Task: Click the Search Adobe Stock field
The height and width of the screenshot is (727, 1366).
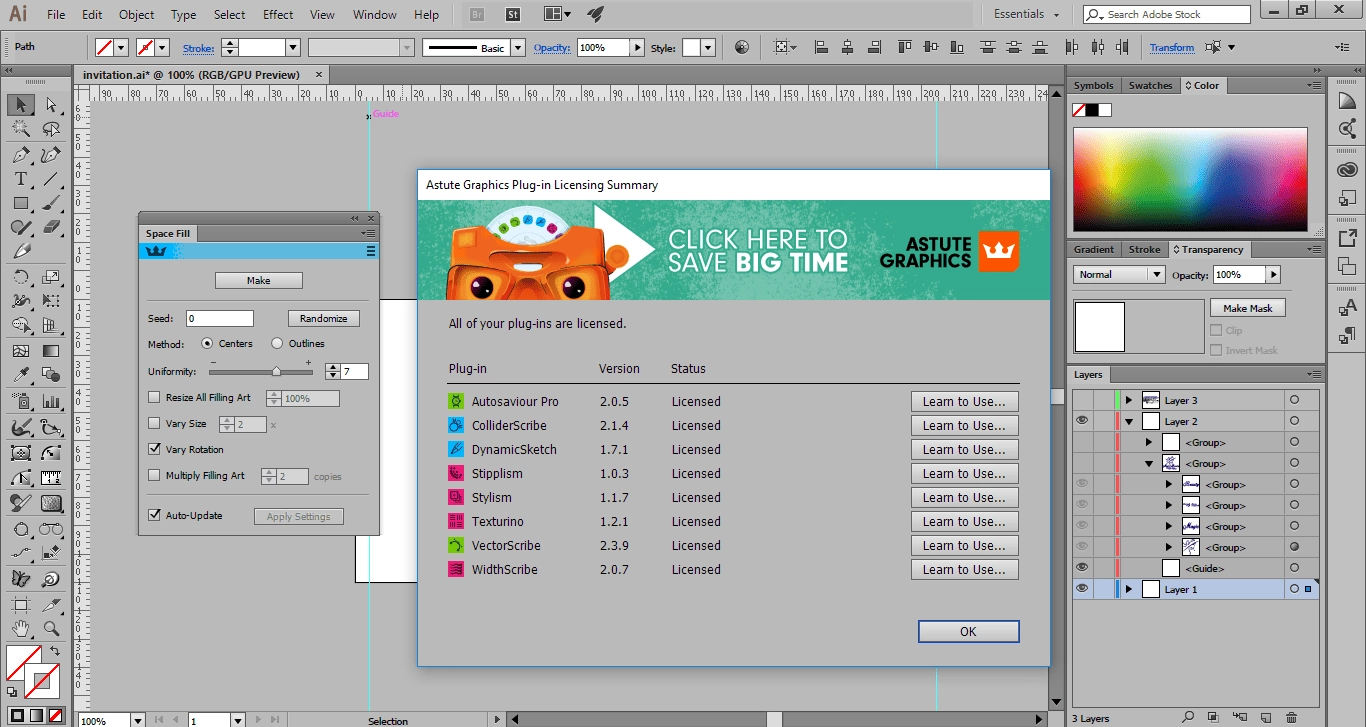Action: click(x=1166, y=14)
